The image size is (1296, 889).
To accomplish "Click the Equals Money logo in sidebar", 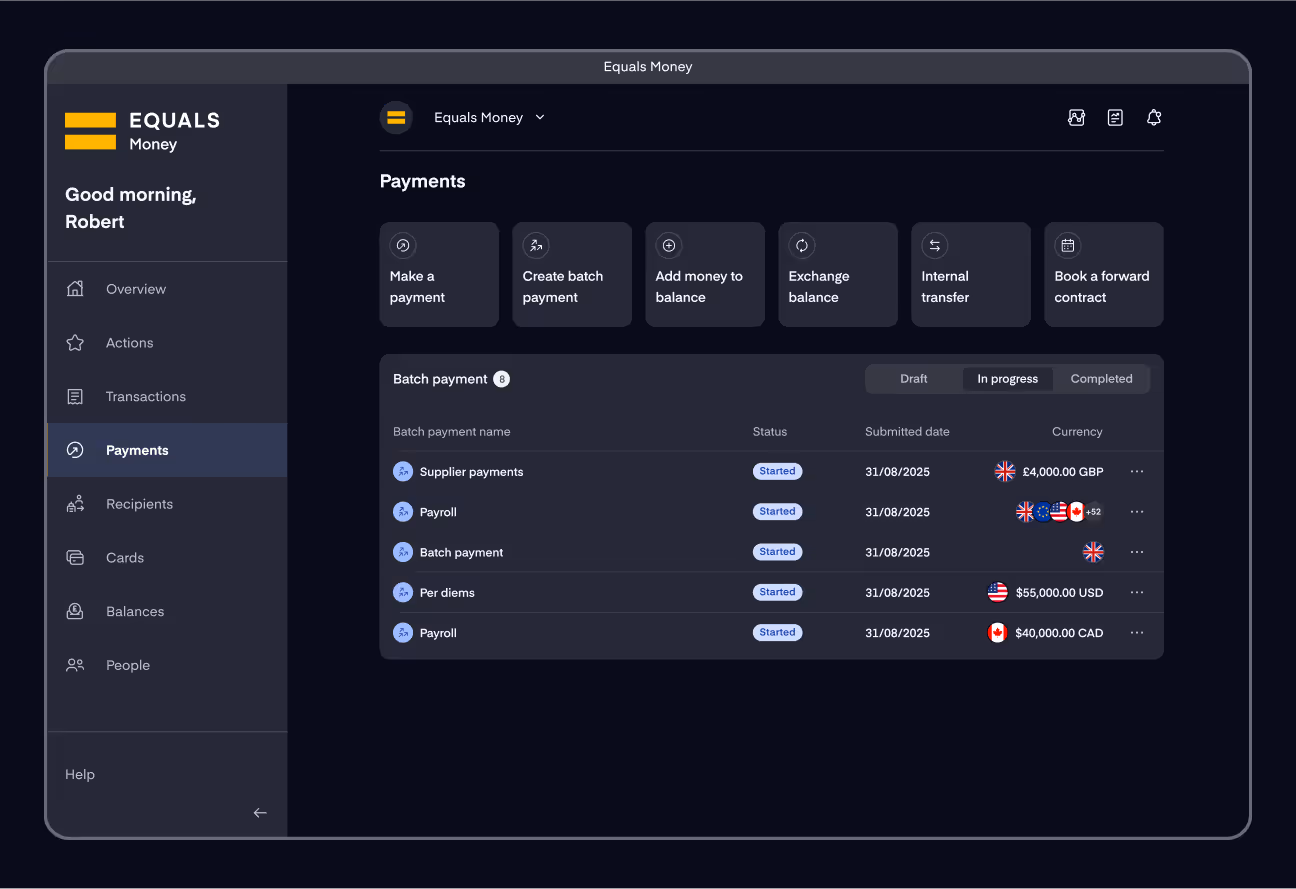I will [142, 131].
